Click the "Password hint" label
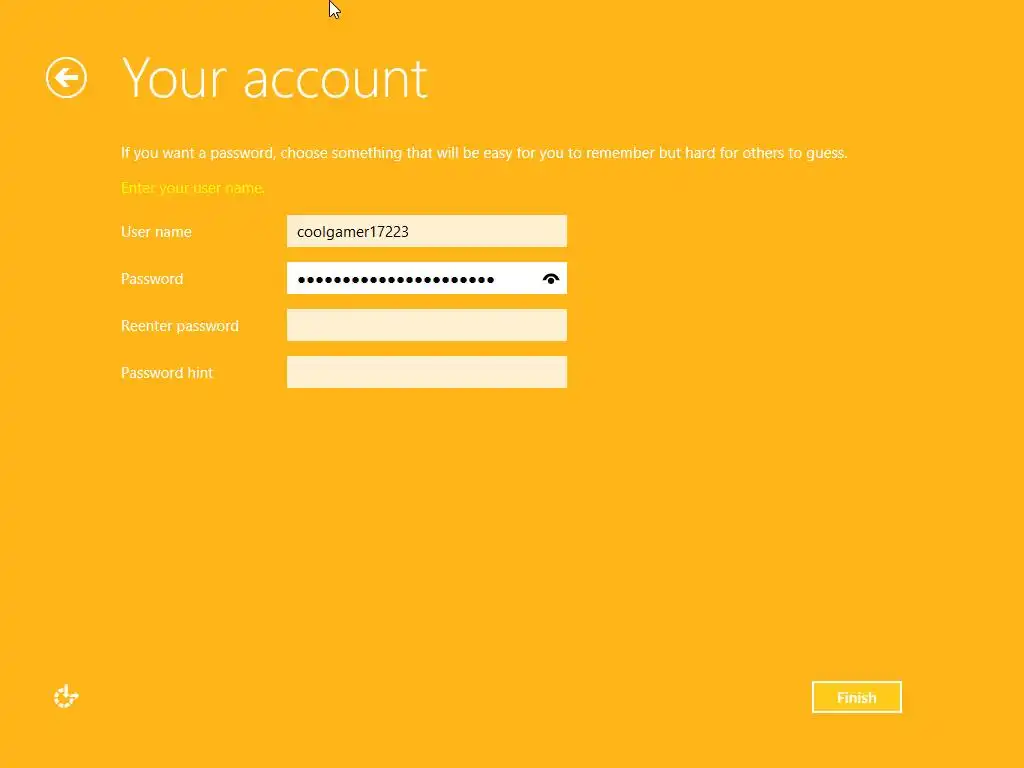Viewport: 1024px width, 768px height. tap(167, 373)
